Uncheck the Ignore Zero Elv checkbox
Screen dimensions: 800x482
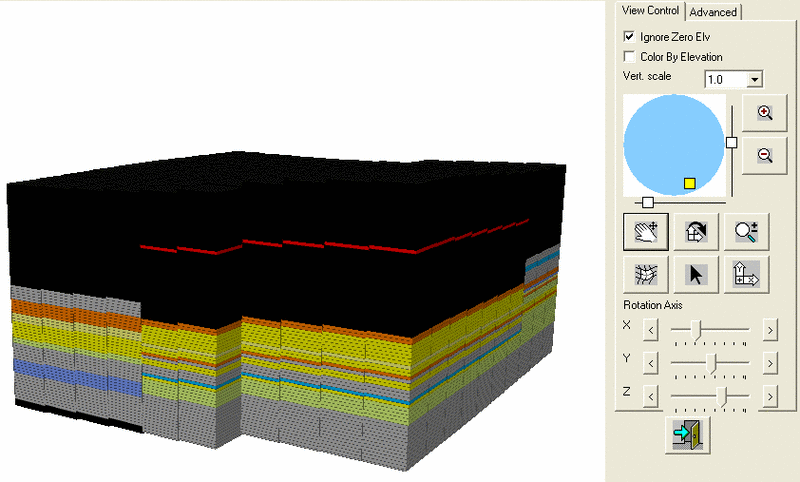pos(629,37)
